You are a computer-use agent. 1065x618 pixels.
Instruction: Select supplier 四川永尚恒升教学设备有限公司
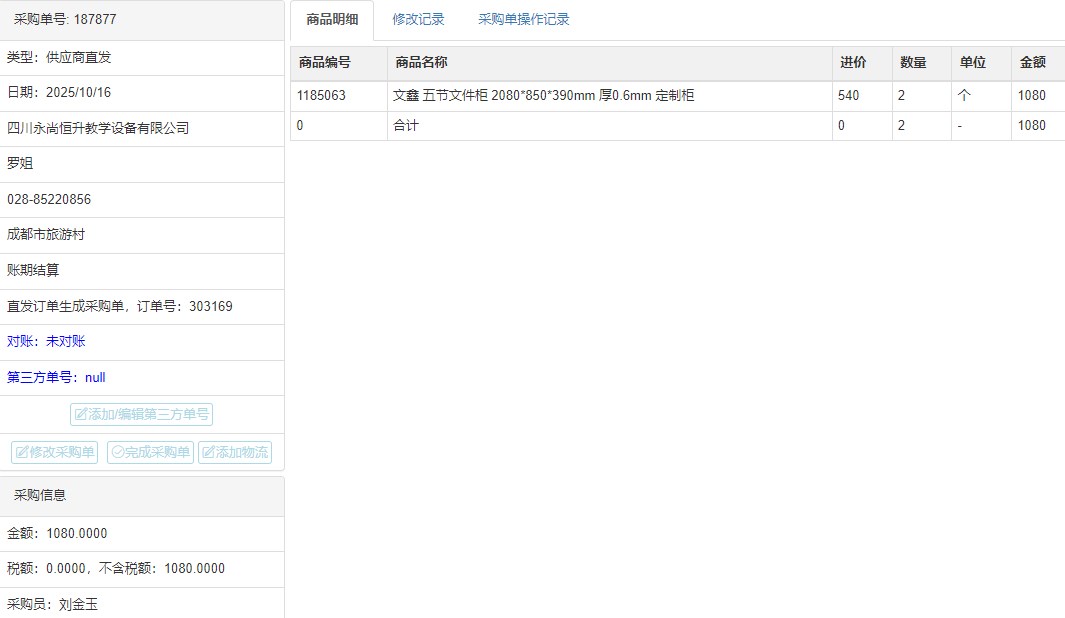(98, 128)
